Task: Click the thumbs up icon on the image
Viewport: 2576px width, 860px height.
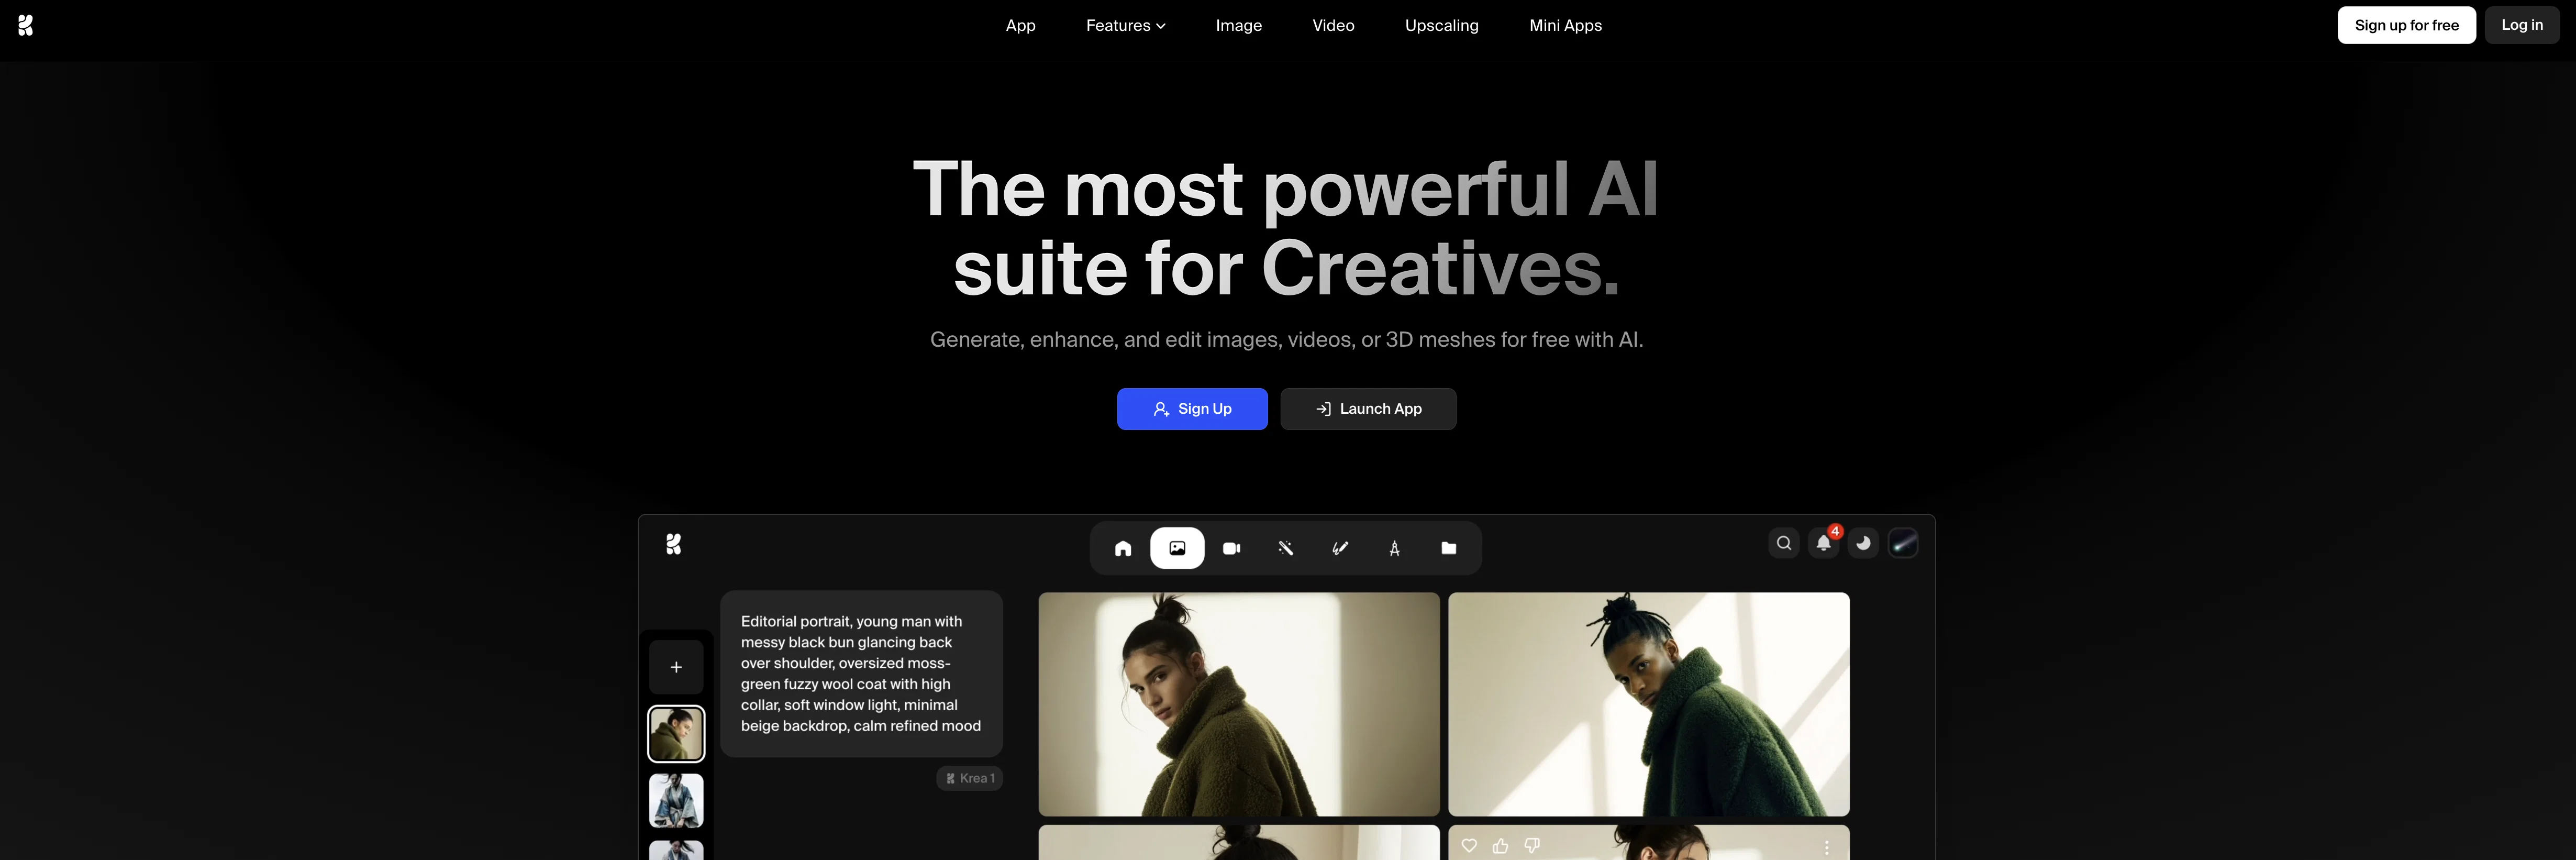Action: tap(1500, 846)
